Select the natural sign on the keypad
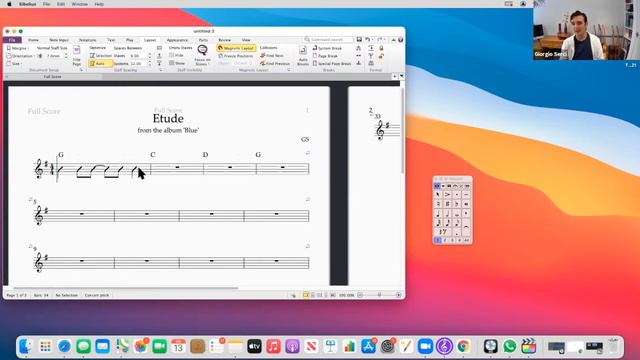 point(438,204)
